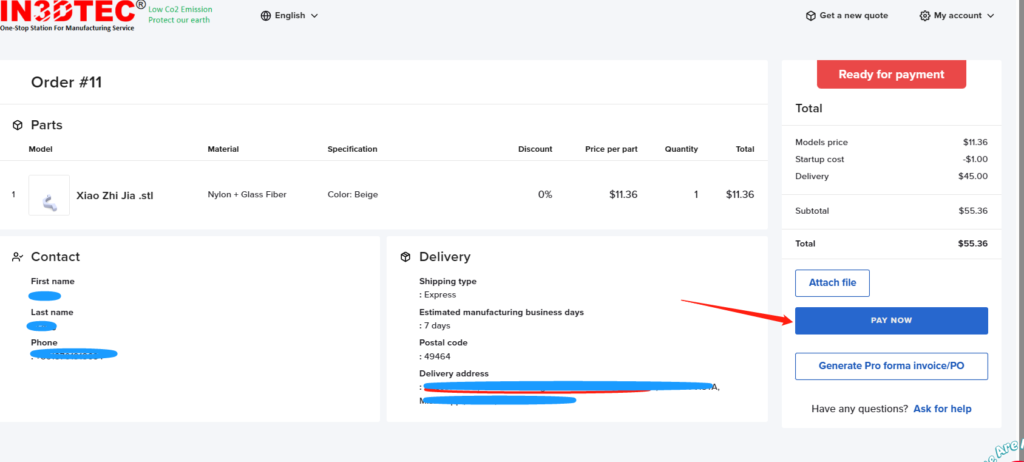Viewport: 1024px width, 462px height.
Task: Click the Delivery section box icon
Action: click(405, 257)
